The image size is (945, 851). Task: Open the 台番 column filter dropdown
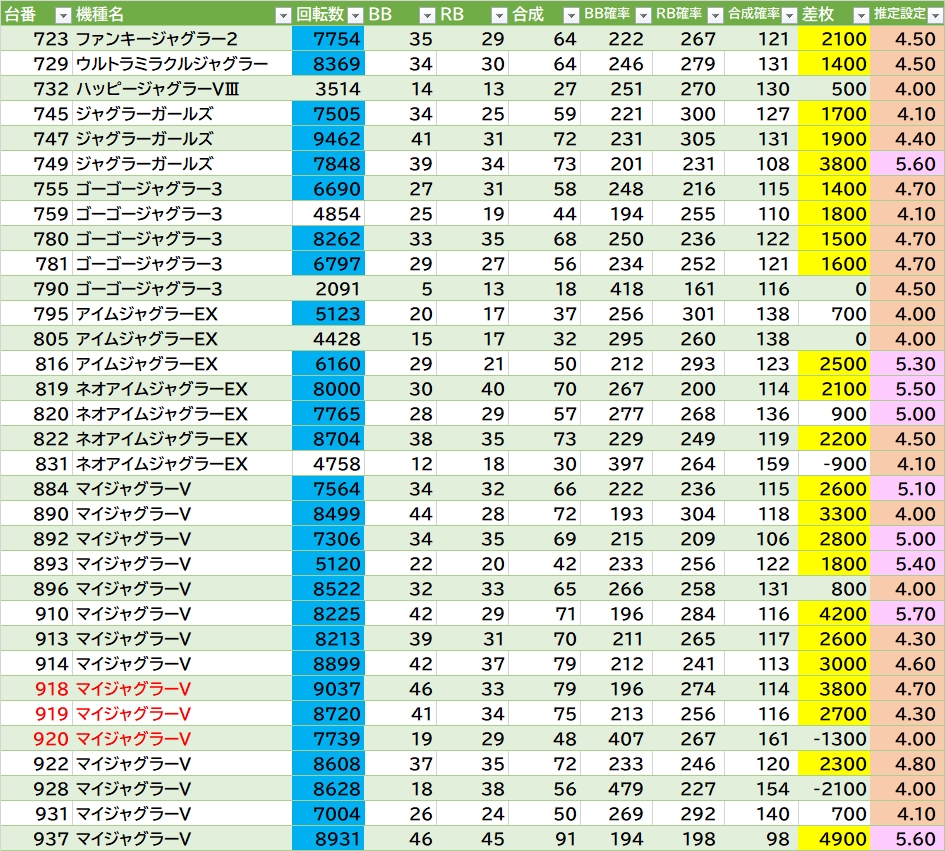pyautogui.click(x=62, y=15)
